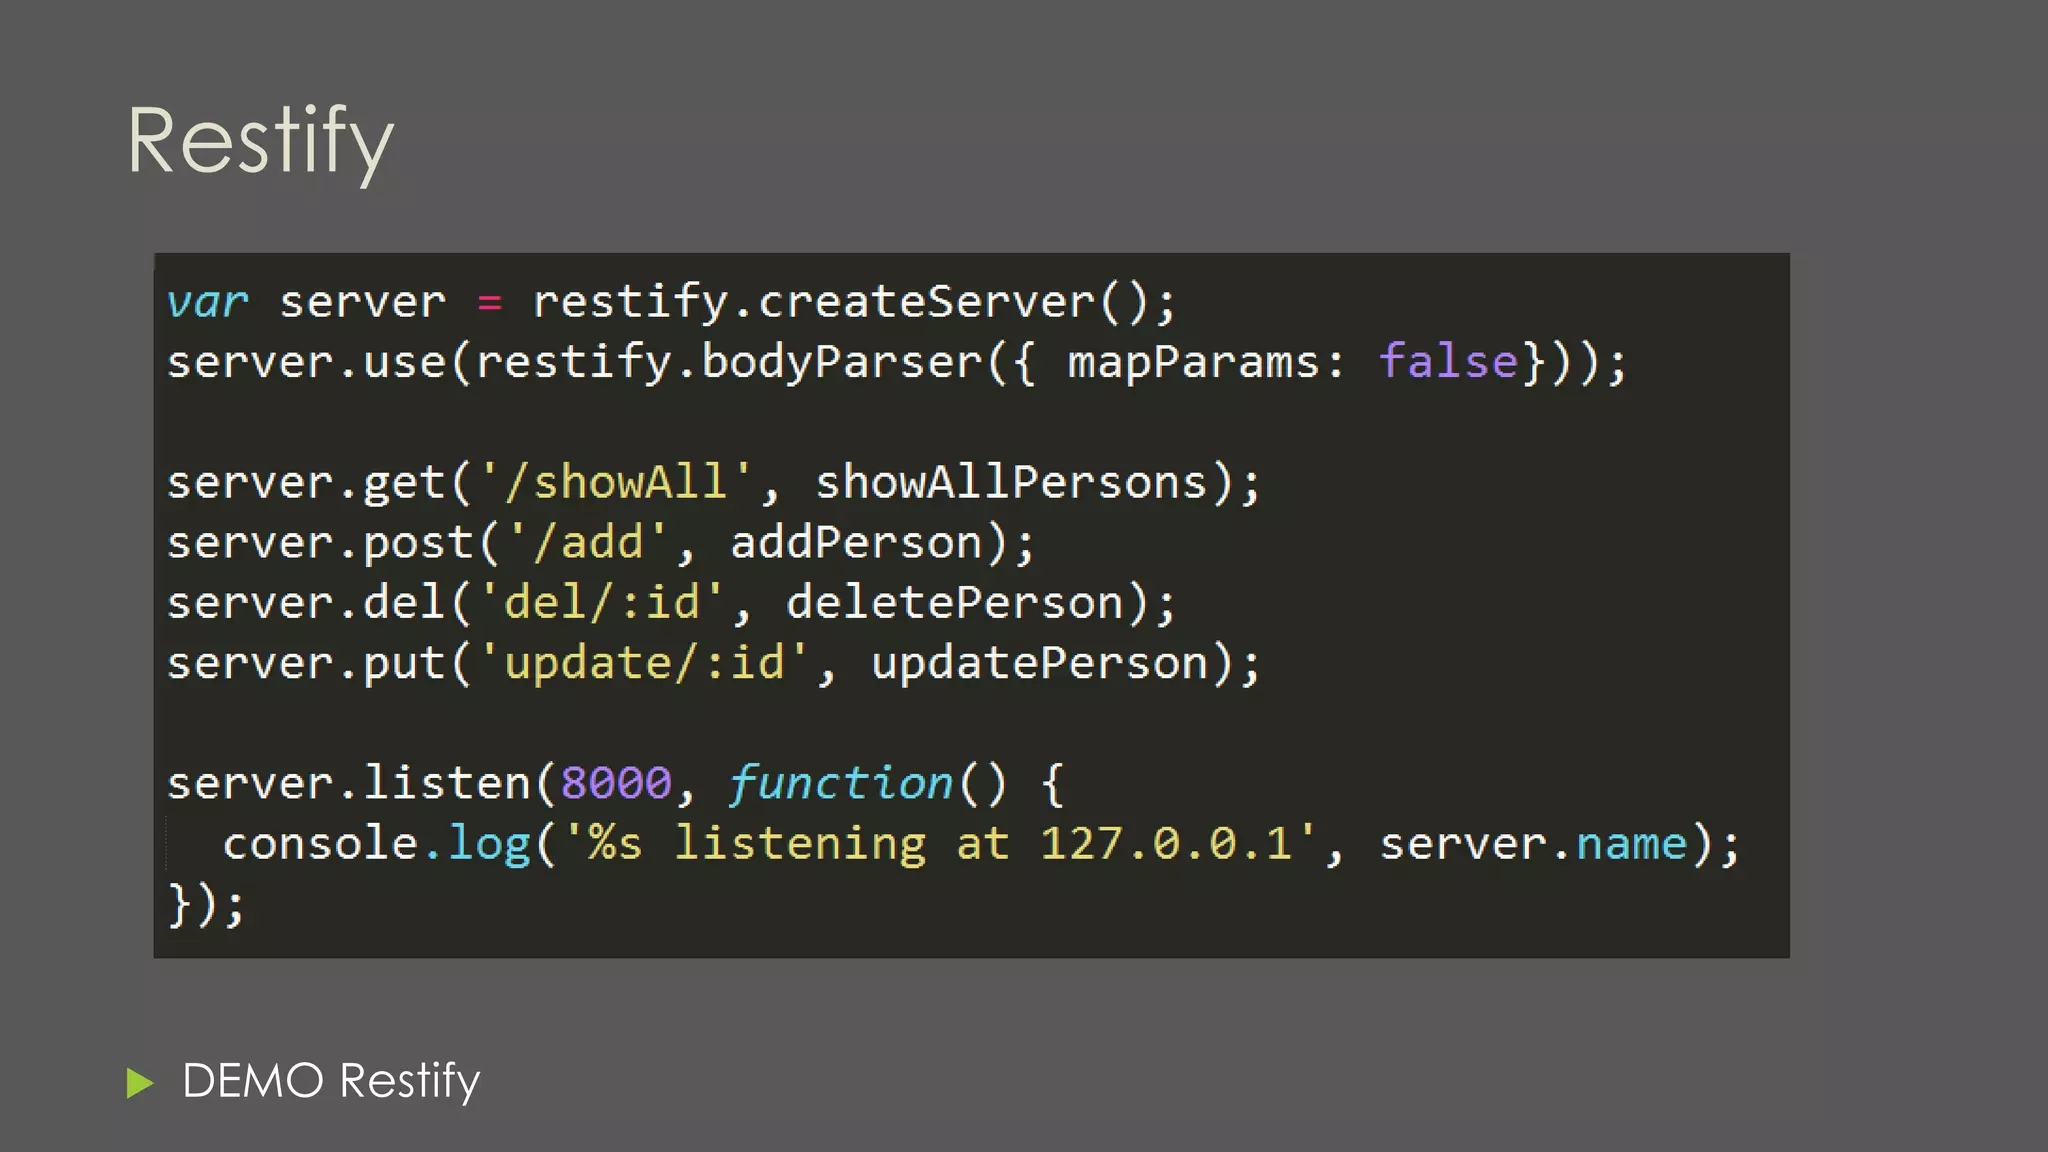Image resolution: width=2048 pixels, height=1152 pixels.
Task: Click 'name' in server.name
Action: [x=1632, y=844]
